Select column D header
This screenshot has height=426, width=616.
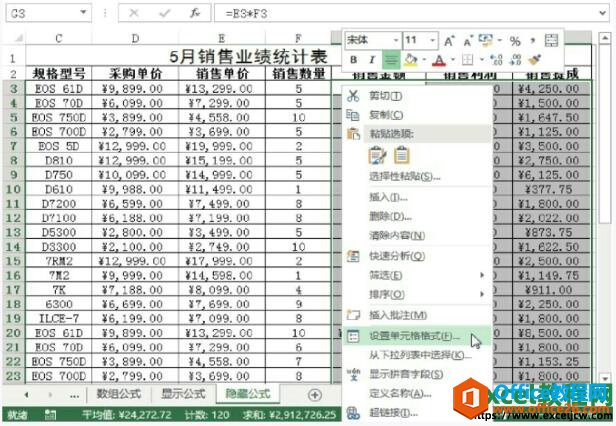click(x=135, y=39)
